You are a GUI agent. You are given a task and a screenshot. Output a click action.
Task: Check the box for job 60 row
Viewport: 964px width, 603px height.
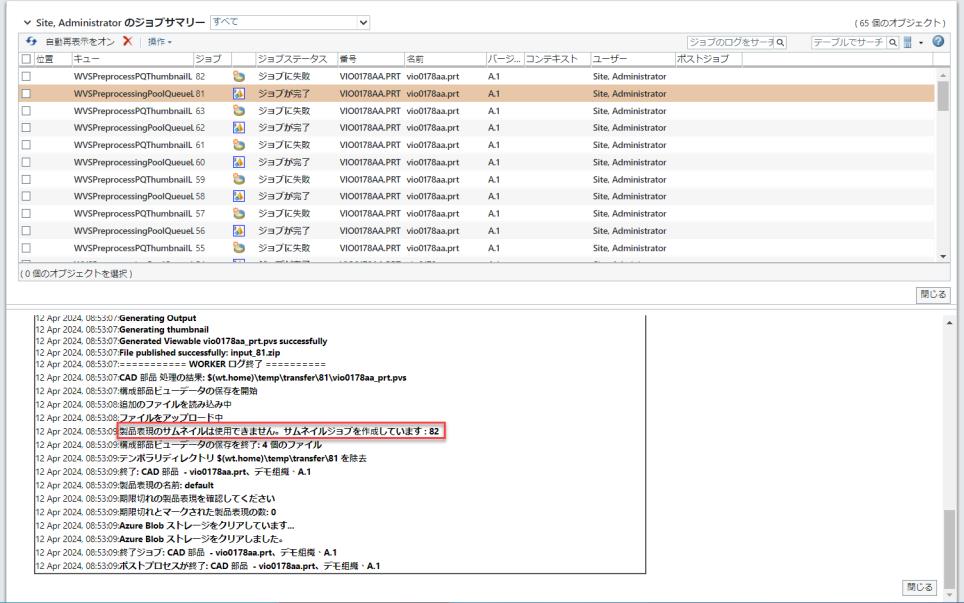(26, 162)
